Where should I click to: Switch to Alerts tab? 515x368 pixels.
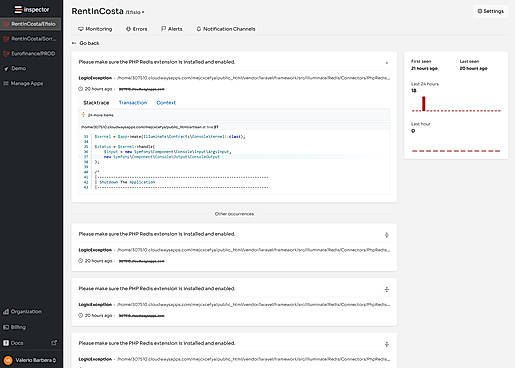click(172, 29)
